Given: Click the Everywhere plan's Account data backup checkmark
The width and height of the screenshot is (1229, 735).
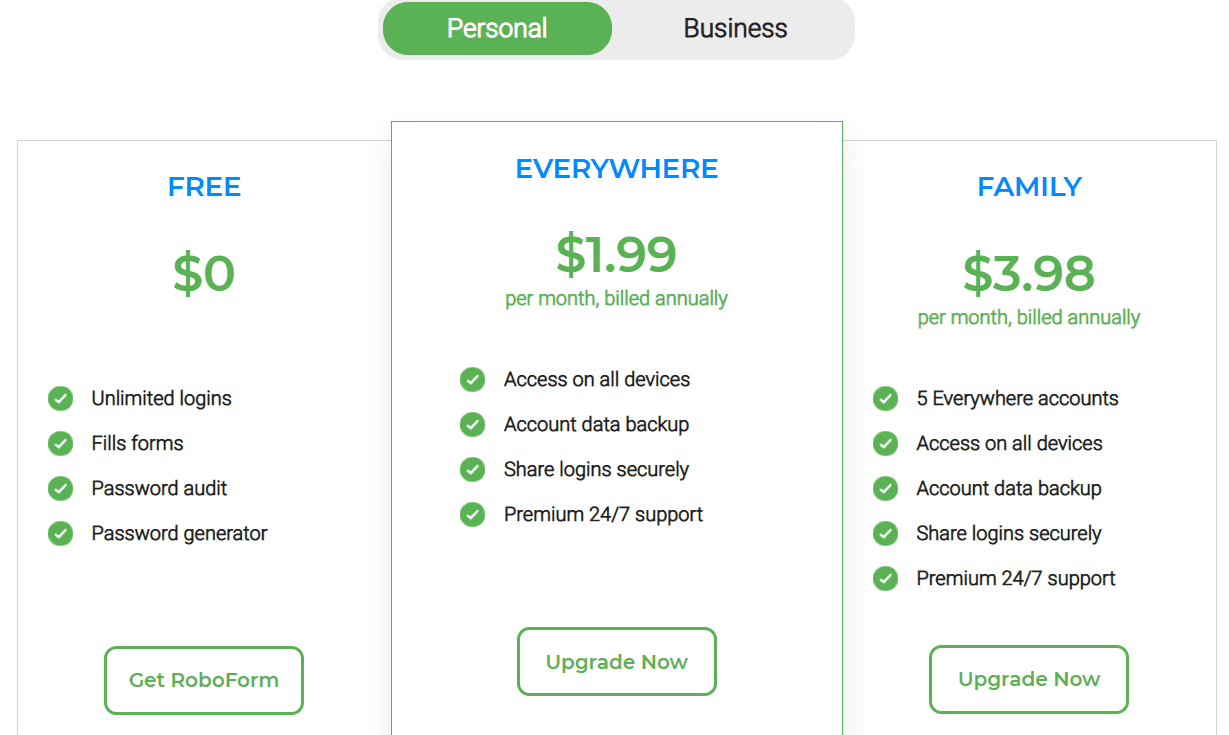Looking at the screenshot, I should point(473,425).
